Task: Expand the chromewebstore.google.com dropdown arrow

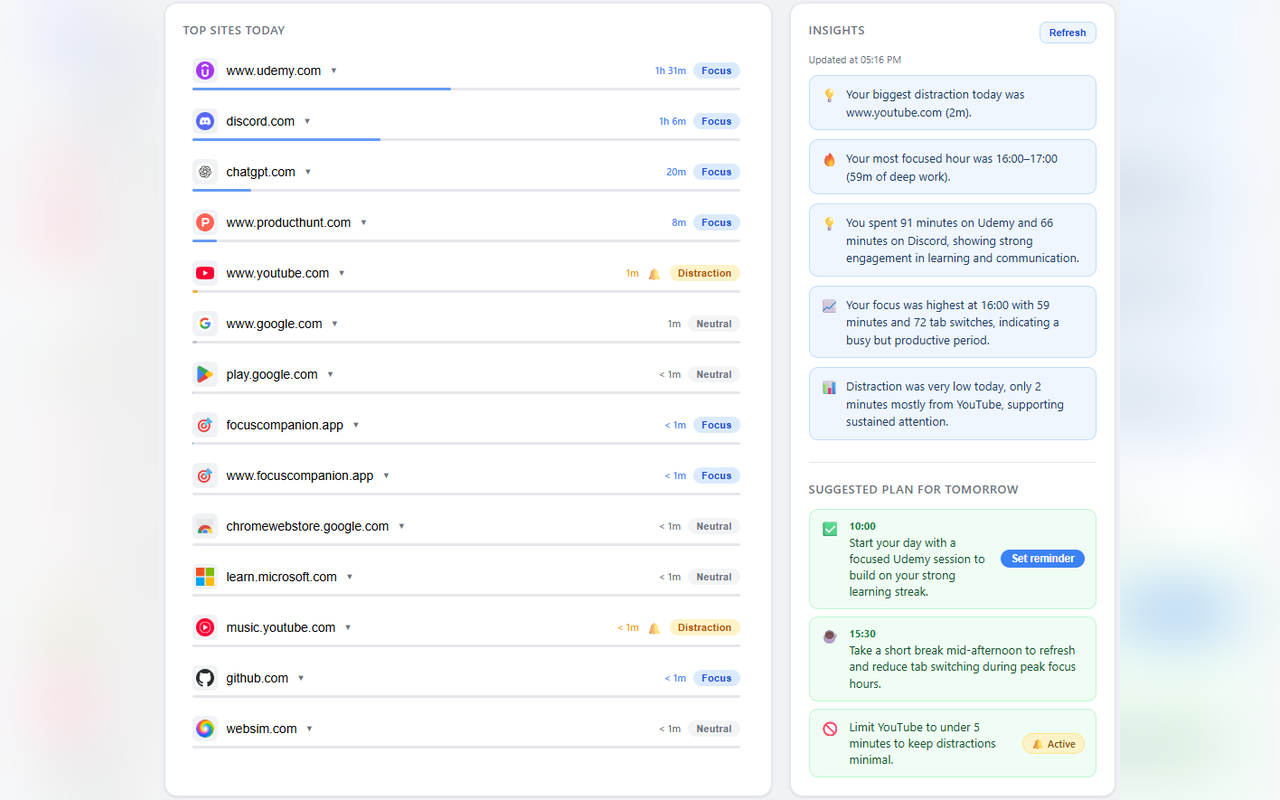Action: click(401, 526)
